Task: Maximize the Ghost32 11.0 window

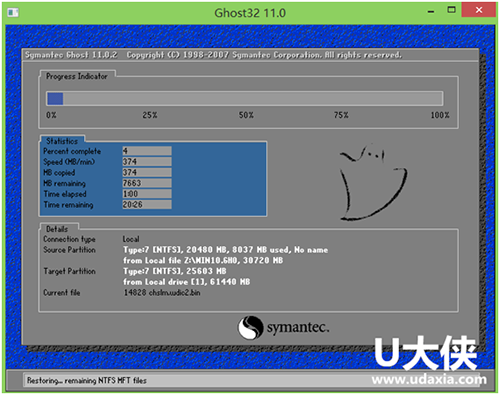Action: point(451,10)
